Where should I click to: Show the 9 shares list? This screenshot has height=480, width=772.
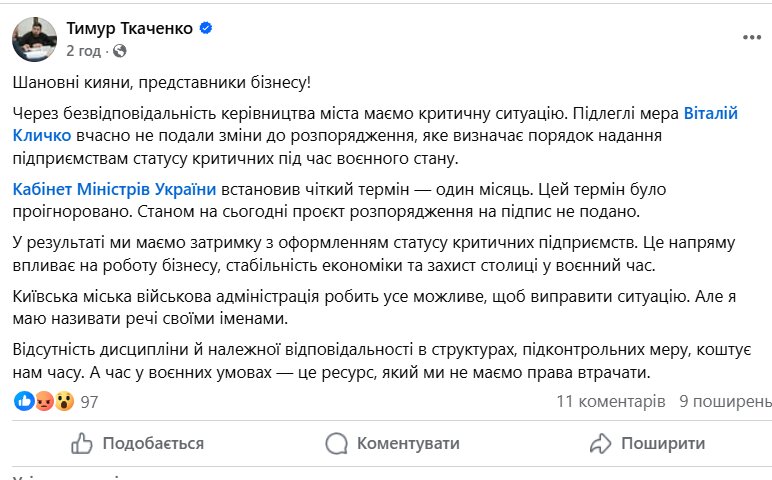(725, 401)
